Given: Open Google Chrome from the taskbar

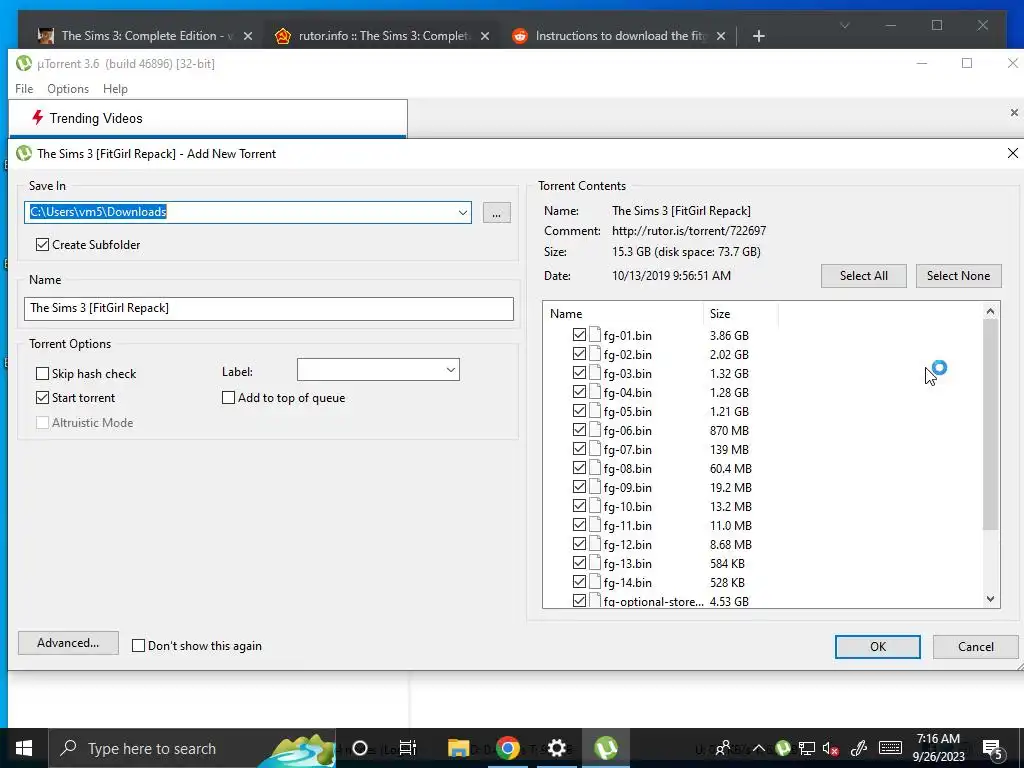Looking at the screenshot, I should coord(507,748).
